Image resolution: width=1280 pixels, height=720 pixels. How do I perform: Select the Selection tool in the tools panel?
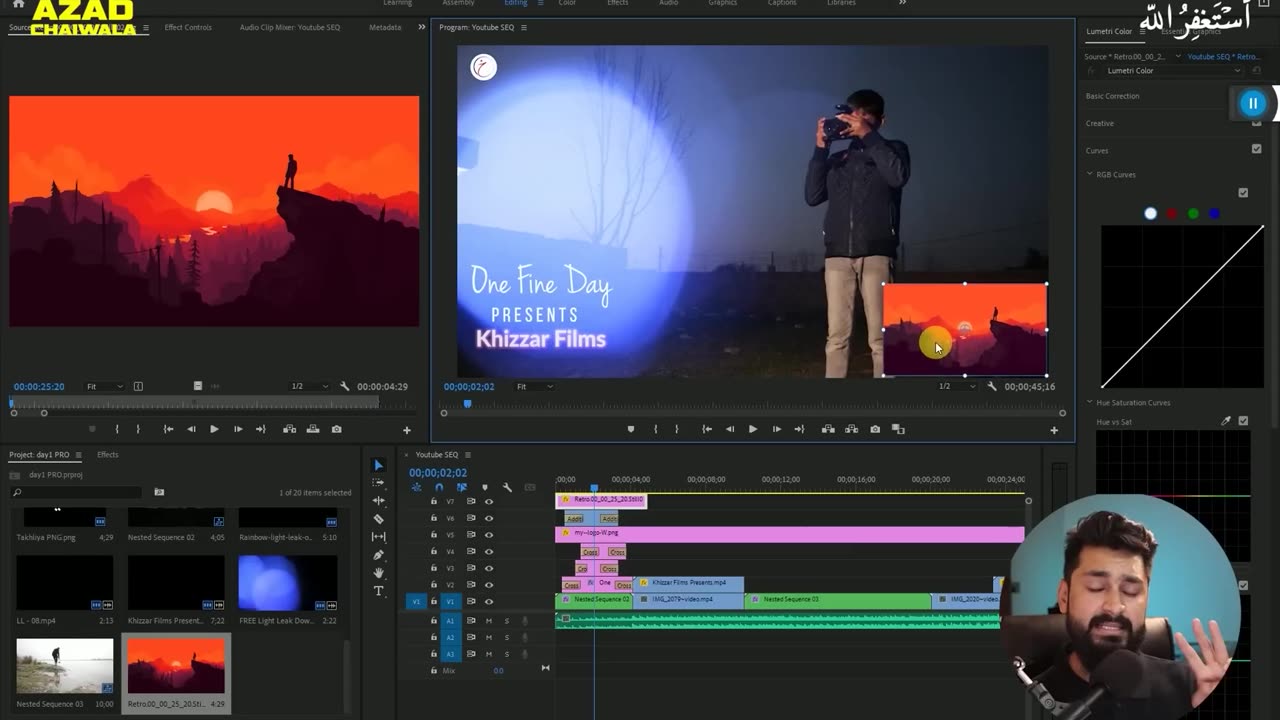tap(378, 465)
